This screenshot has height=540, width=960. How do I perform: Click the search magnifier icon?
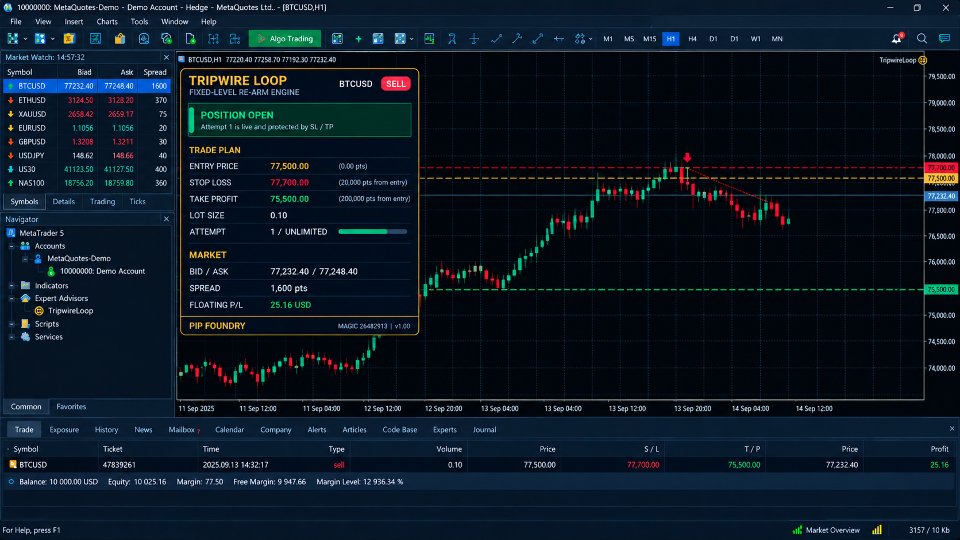click(921, 39)
